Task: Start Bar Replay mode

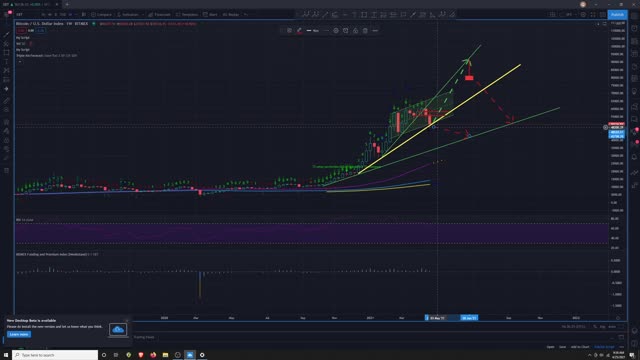Action: point(231,15)
